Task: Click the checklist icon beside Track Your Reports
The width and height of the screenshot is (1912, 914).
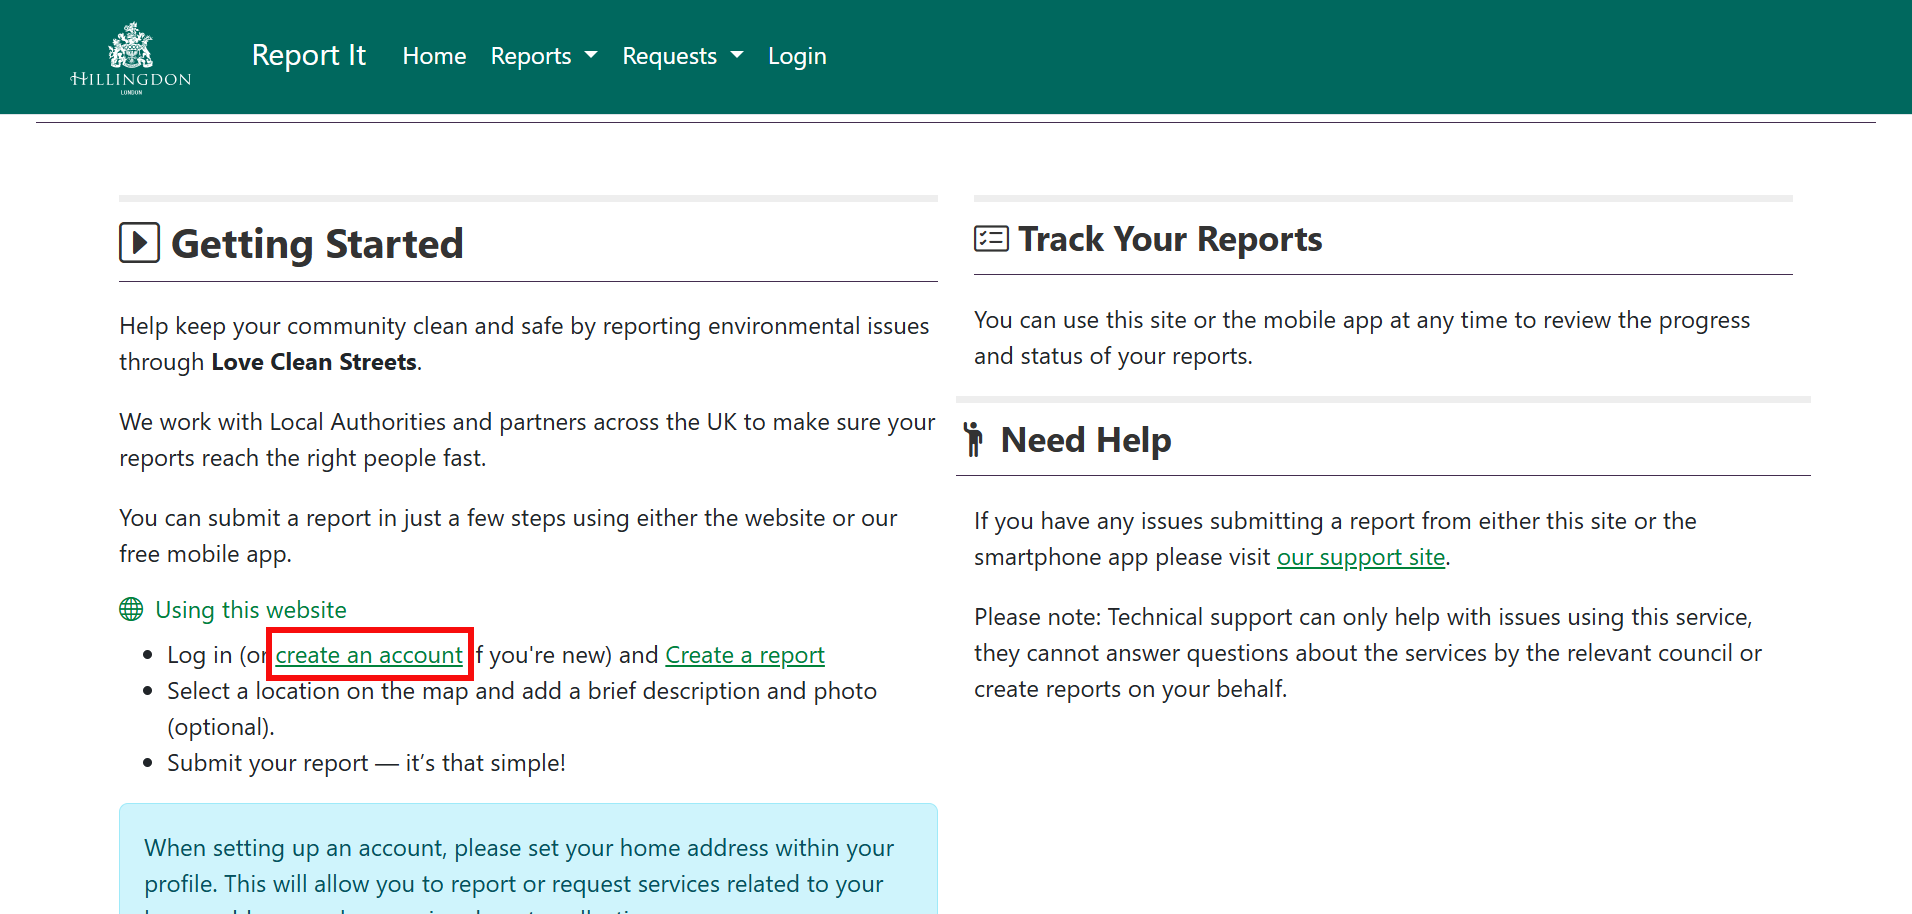Action: pos(991,239)
